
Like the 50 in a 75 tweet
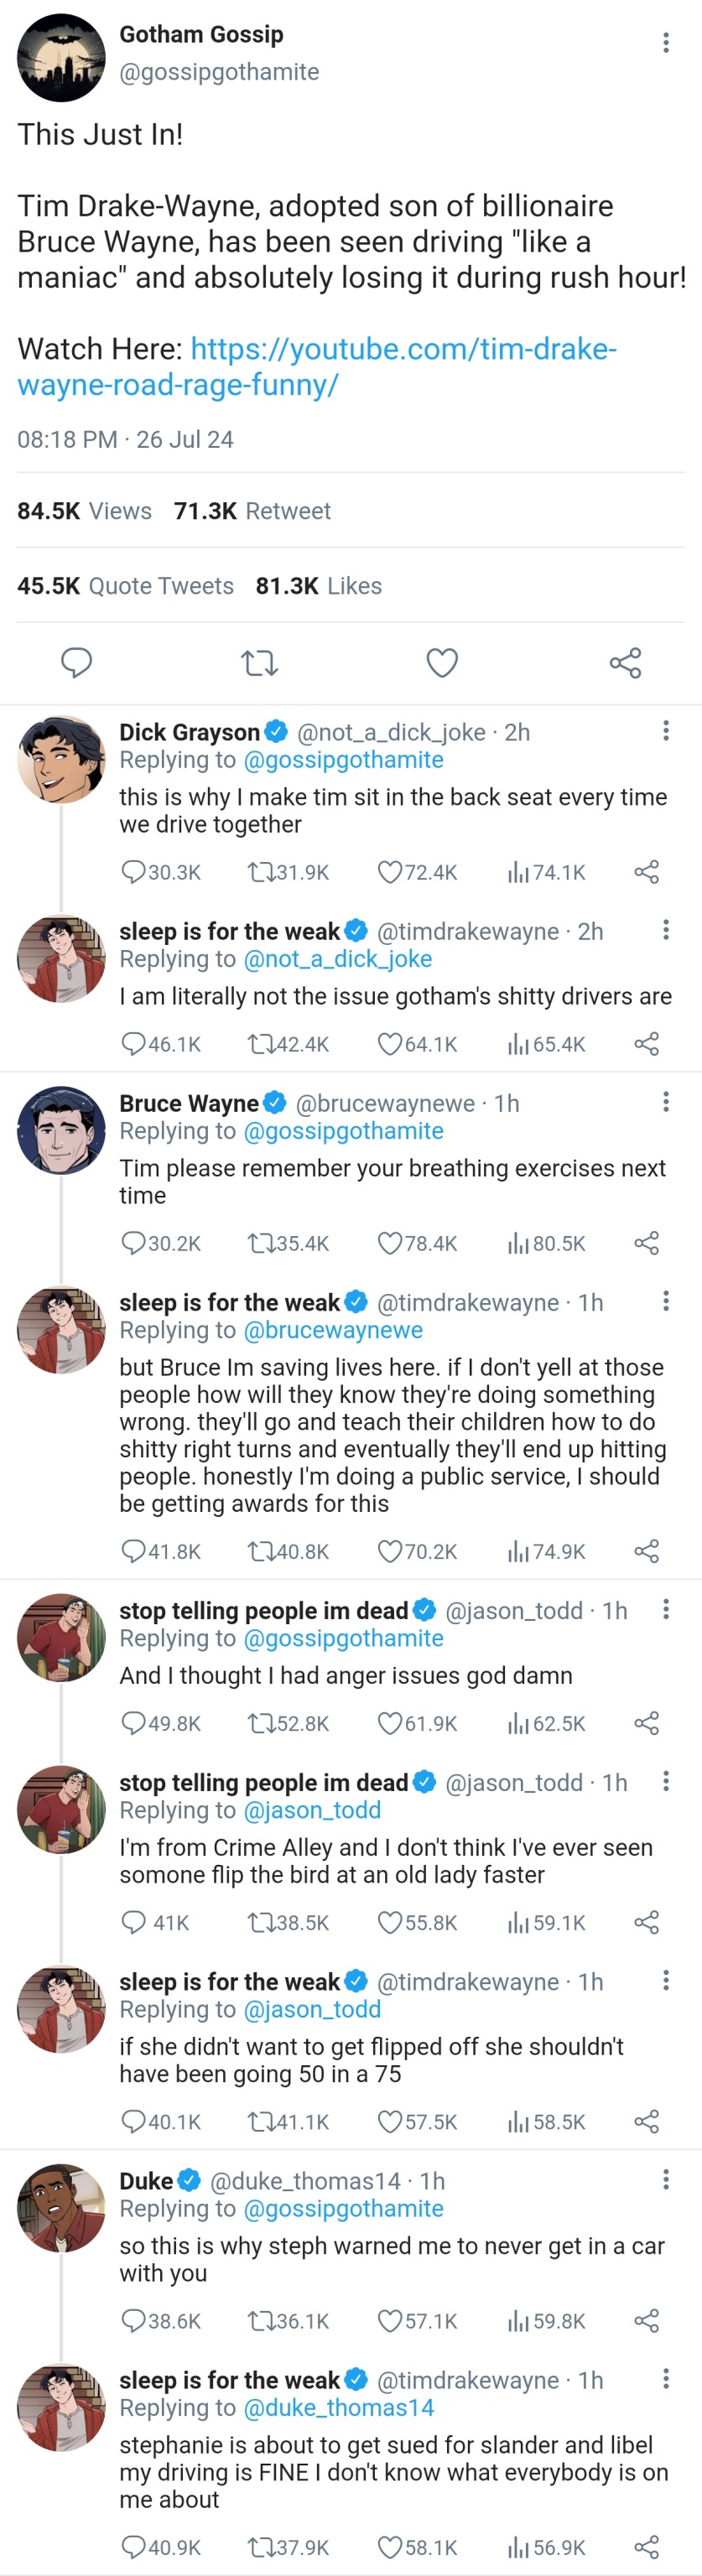(x=390, y=2121)
